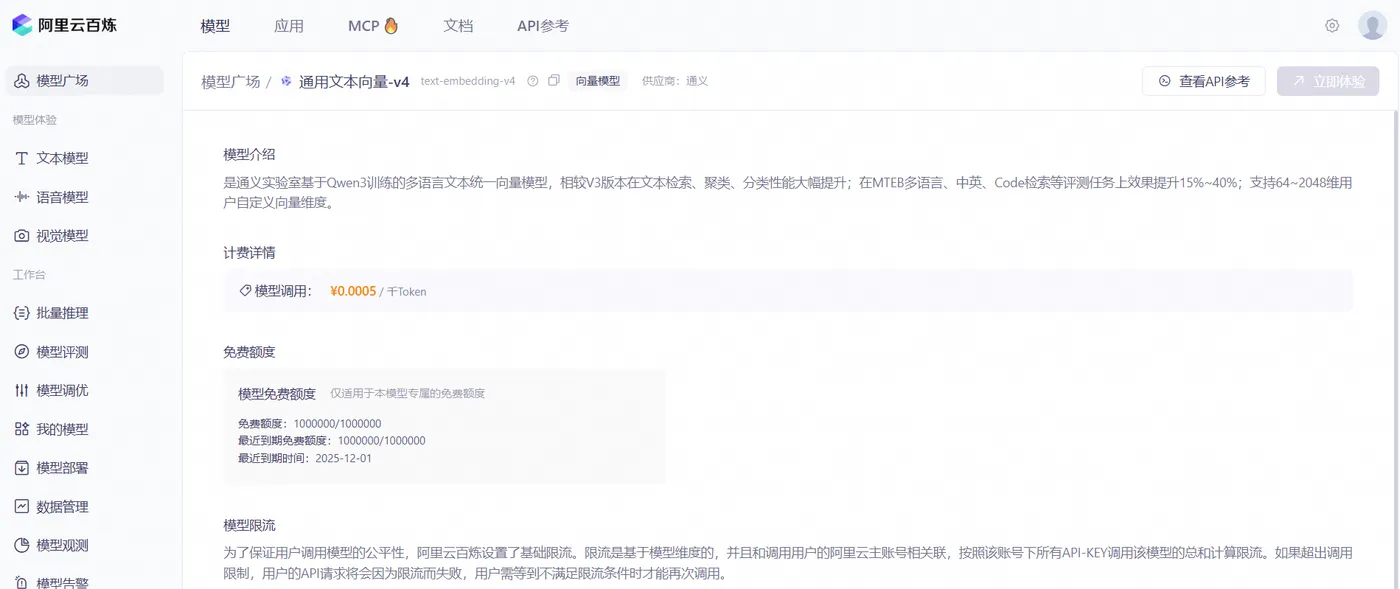
Task: Click the 模型告警 icon at sidebar bottom
Action: click(x=22, y=582)
